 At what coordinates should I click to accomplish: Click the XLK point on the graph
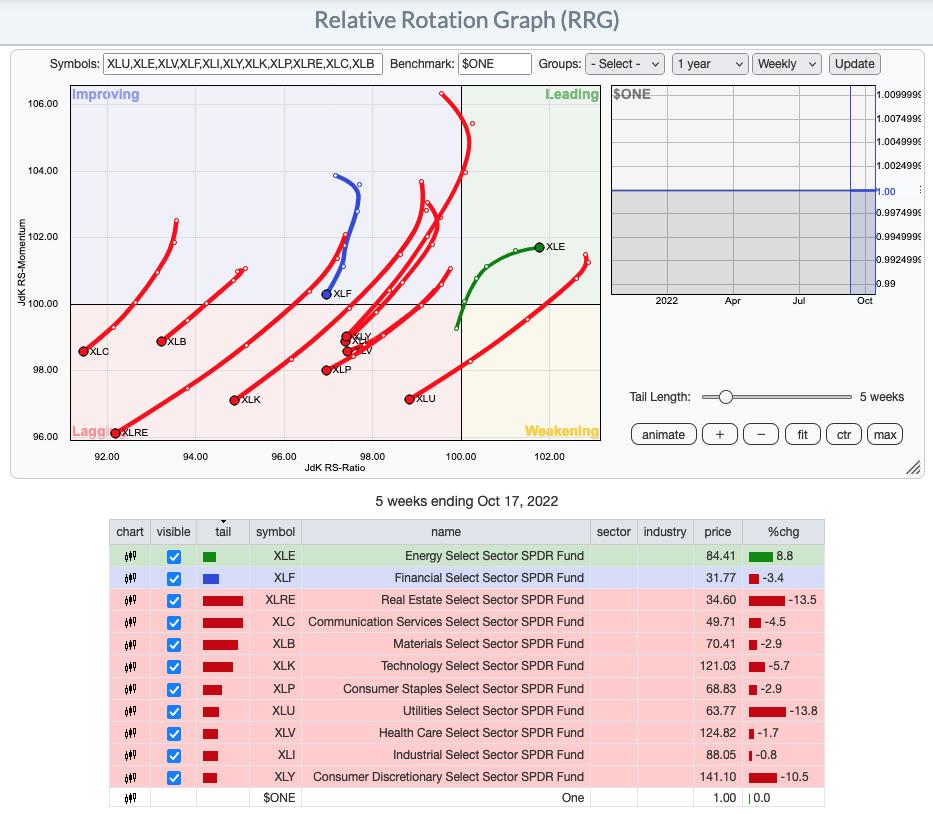point(234,400)
